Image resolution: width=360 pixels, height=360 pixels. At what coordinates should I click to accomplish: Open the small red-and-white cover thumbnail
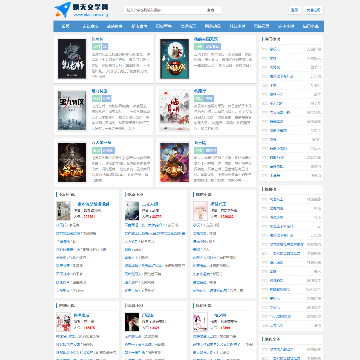coord(63,322)
